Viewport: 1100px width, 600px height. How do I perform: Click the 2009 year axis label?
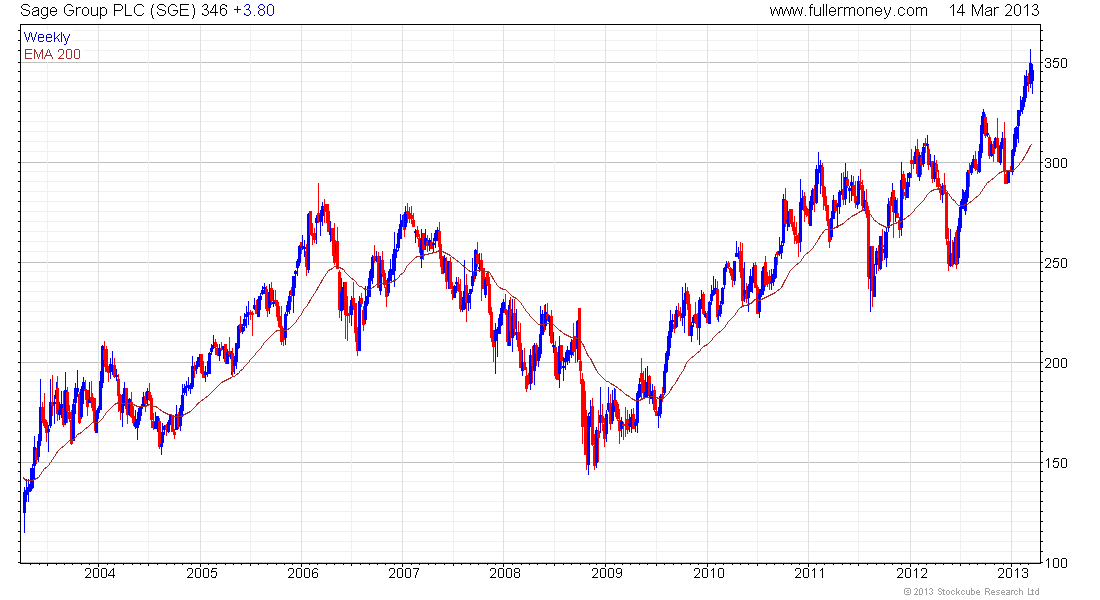607,573
